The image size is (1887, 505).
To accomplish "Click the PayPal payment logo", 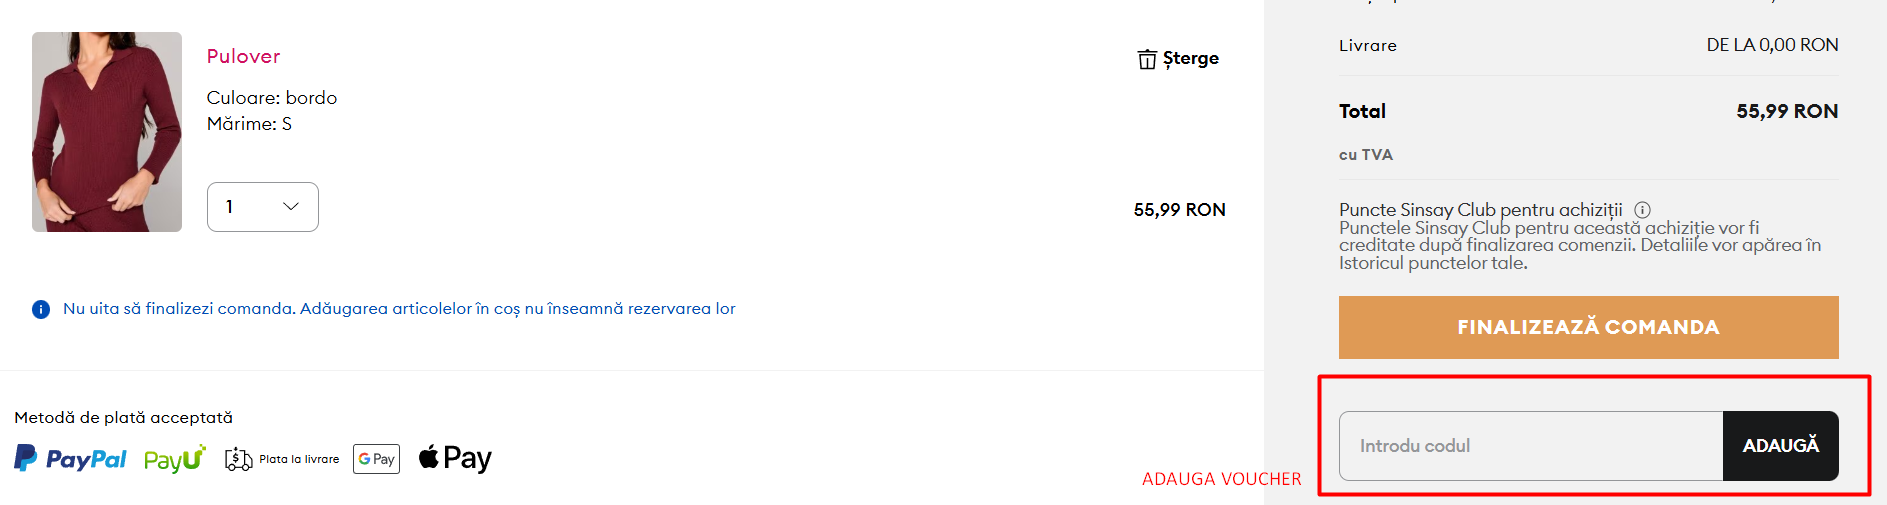I will (70, 459).
